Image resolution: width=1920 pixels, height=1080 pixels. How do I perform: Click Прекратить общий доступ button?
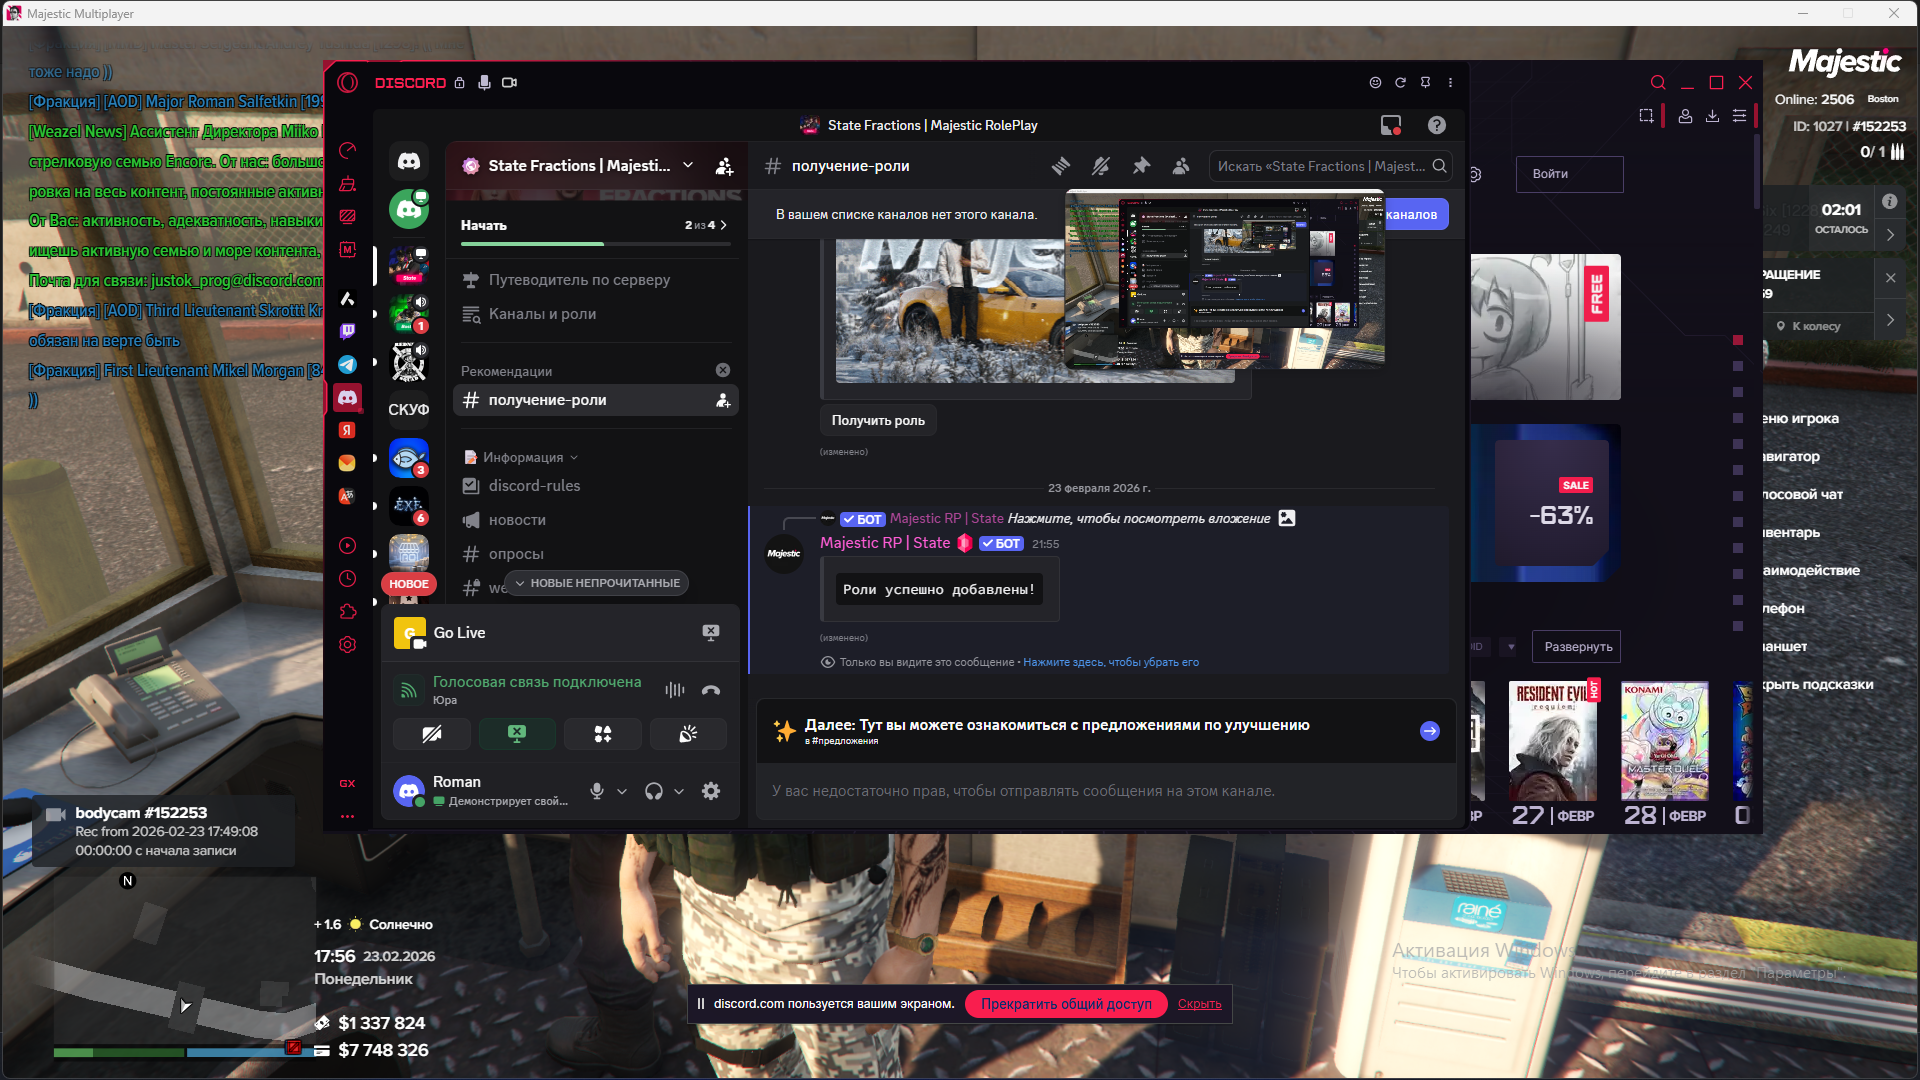(x=1065, y=1004)
